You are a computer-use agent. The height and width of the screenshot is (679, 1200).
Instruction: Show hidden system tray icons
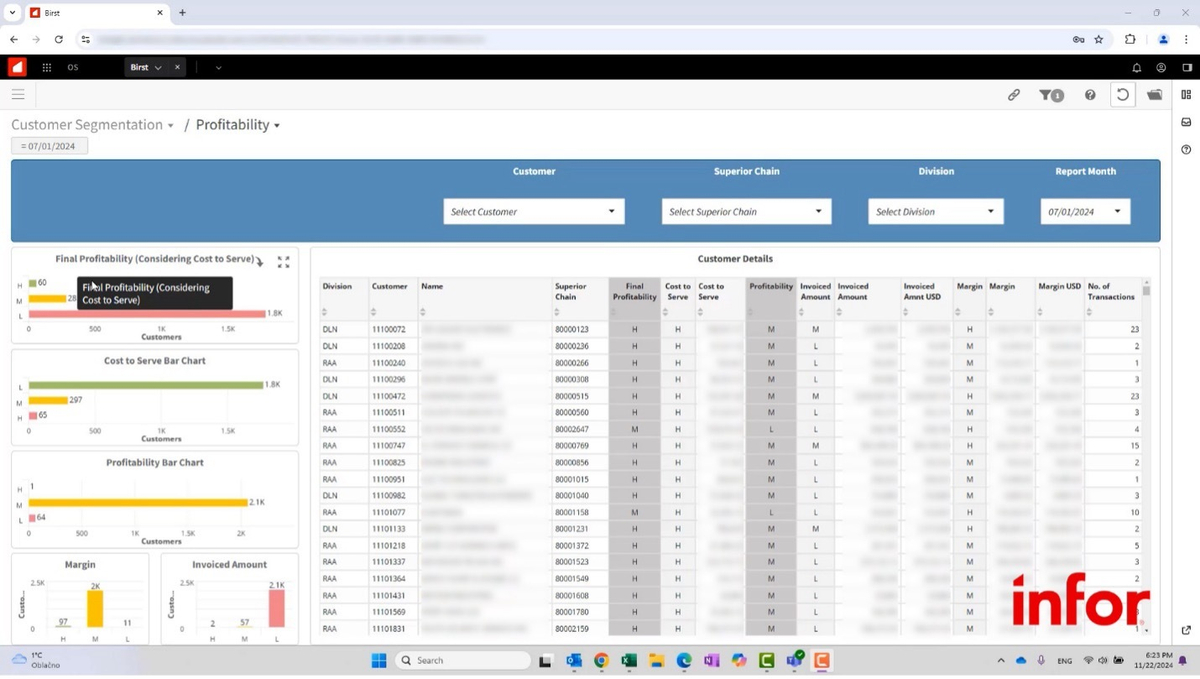tap(1001, 661)
